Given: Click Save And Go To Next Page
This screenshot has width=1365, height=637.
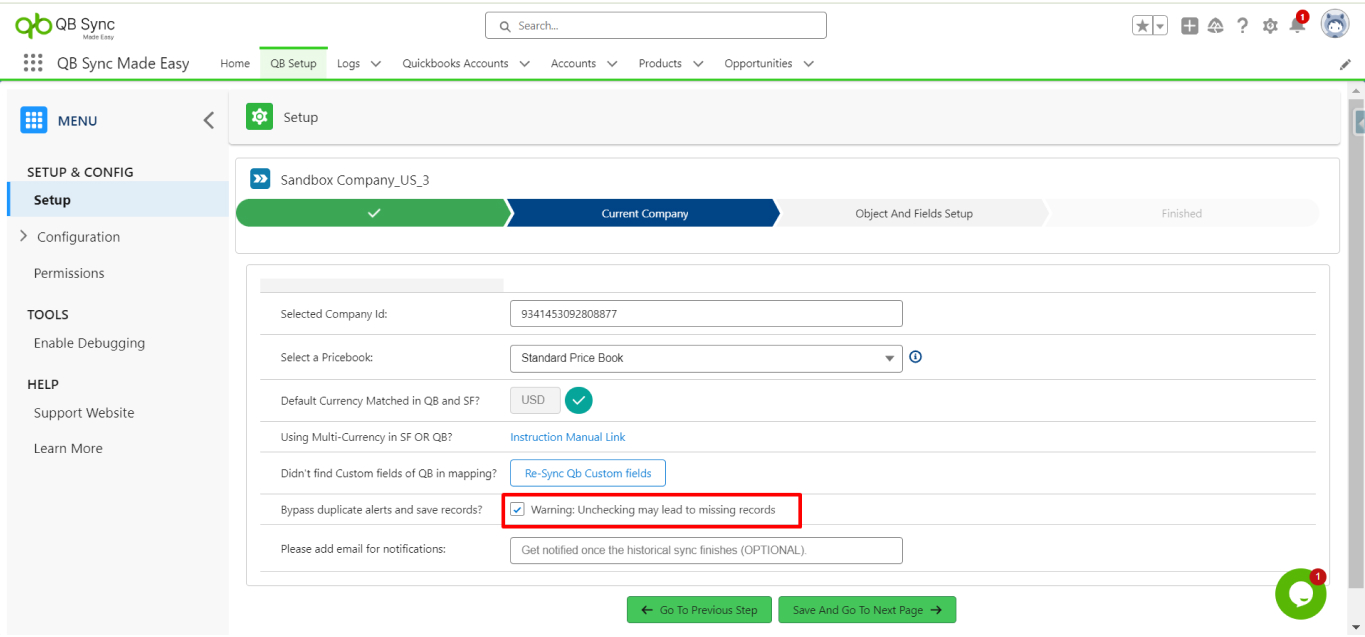Looking at the screenshot, I should click(x=867, y=610).
